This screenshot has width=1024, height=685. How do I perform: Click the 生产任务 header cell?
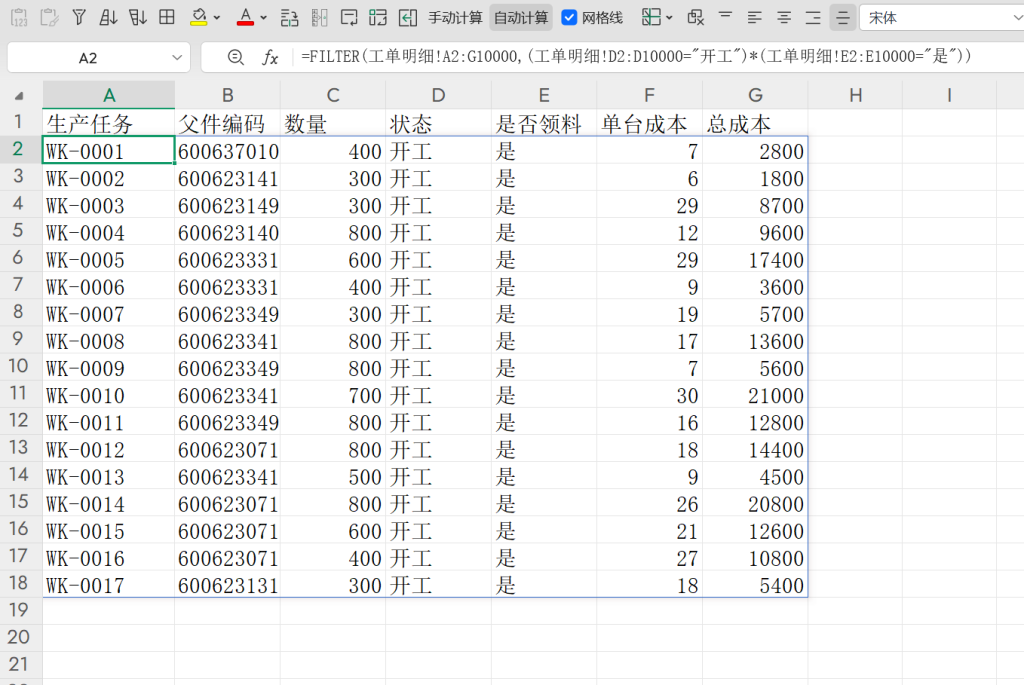(x=109, y=123)
